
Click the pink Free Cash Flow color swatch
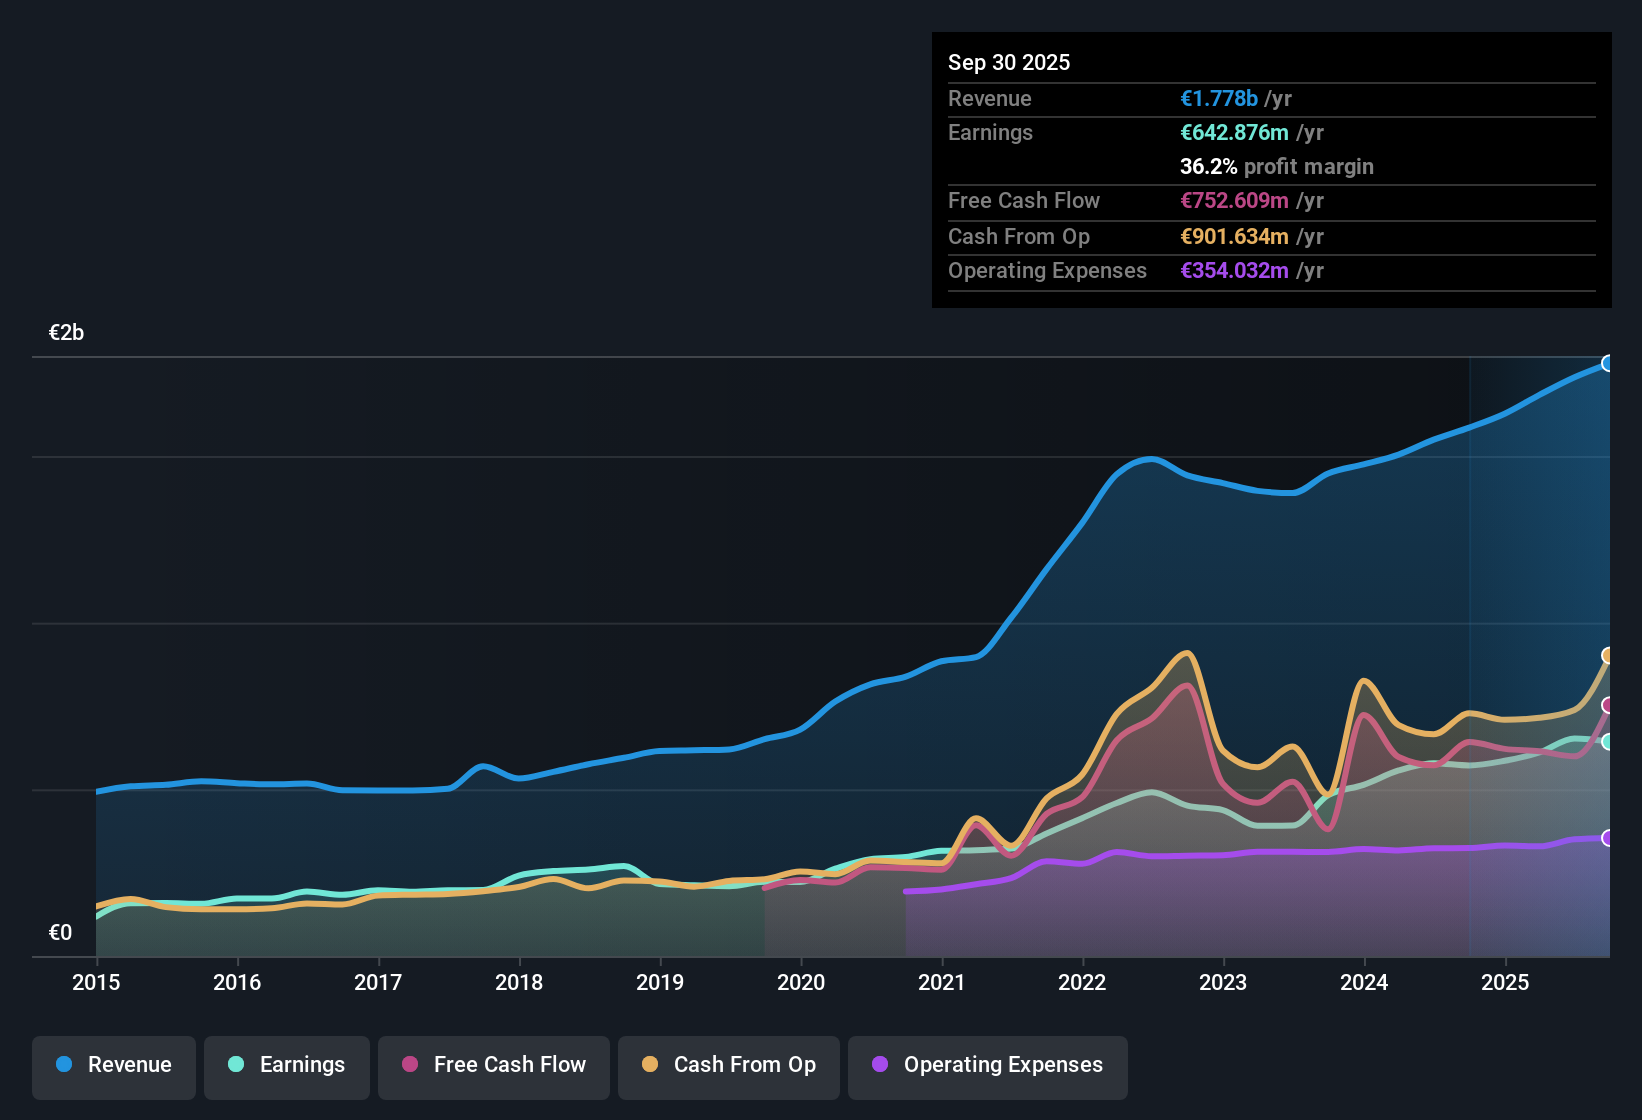coord(409,1065)
